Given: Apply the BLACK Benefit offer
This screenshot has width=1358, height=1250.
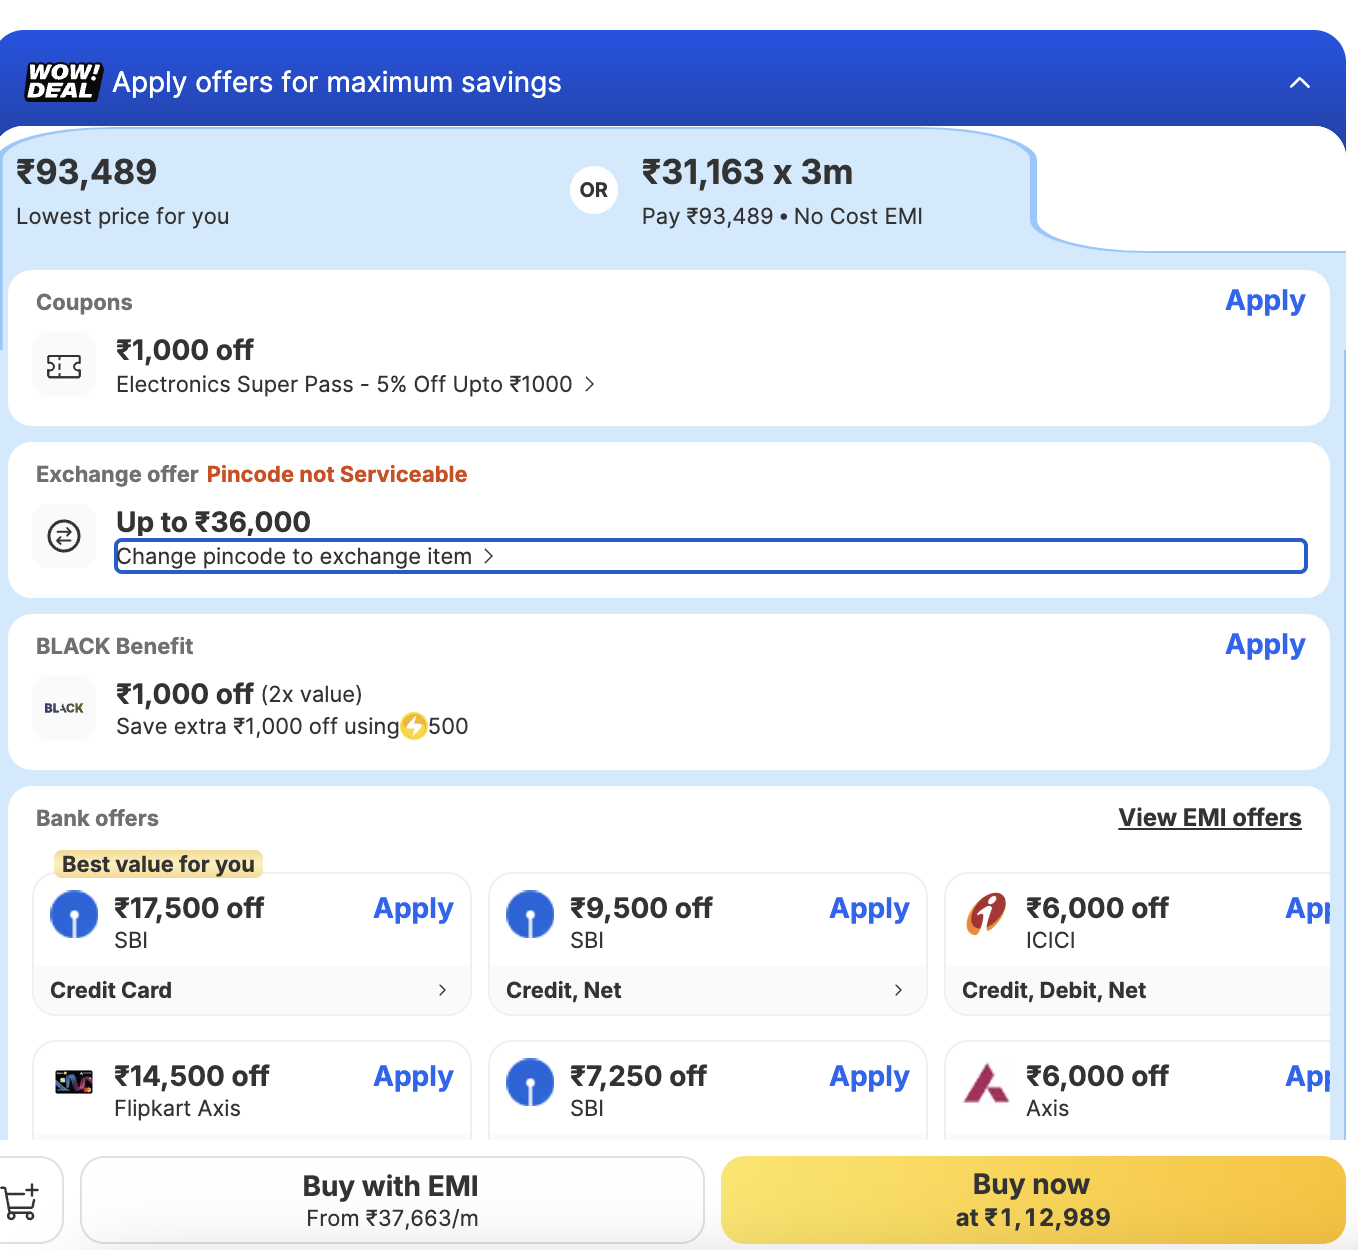Looking at the screenshot, I should point(1265,645).
